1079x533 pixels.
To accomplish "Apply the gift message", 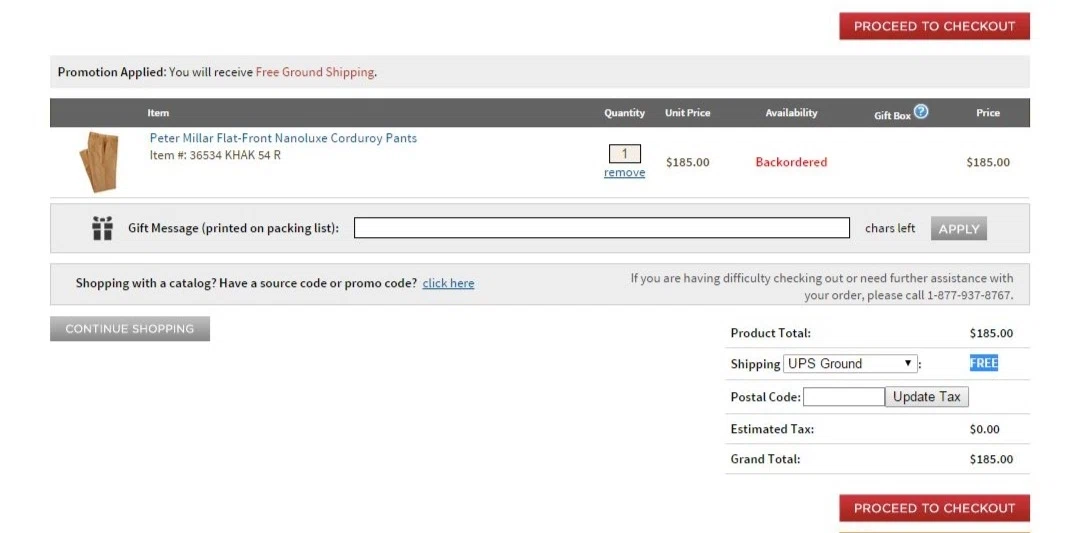I will click(959, 229).
